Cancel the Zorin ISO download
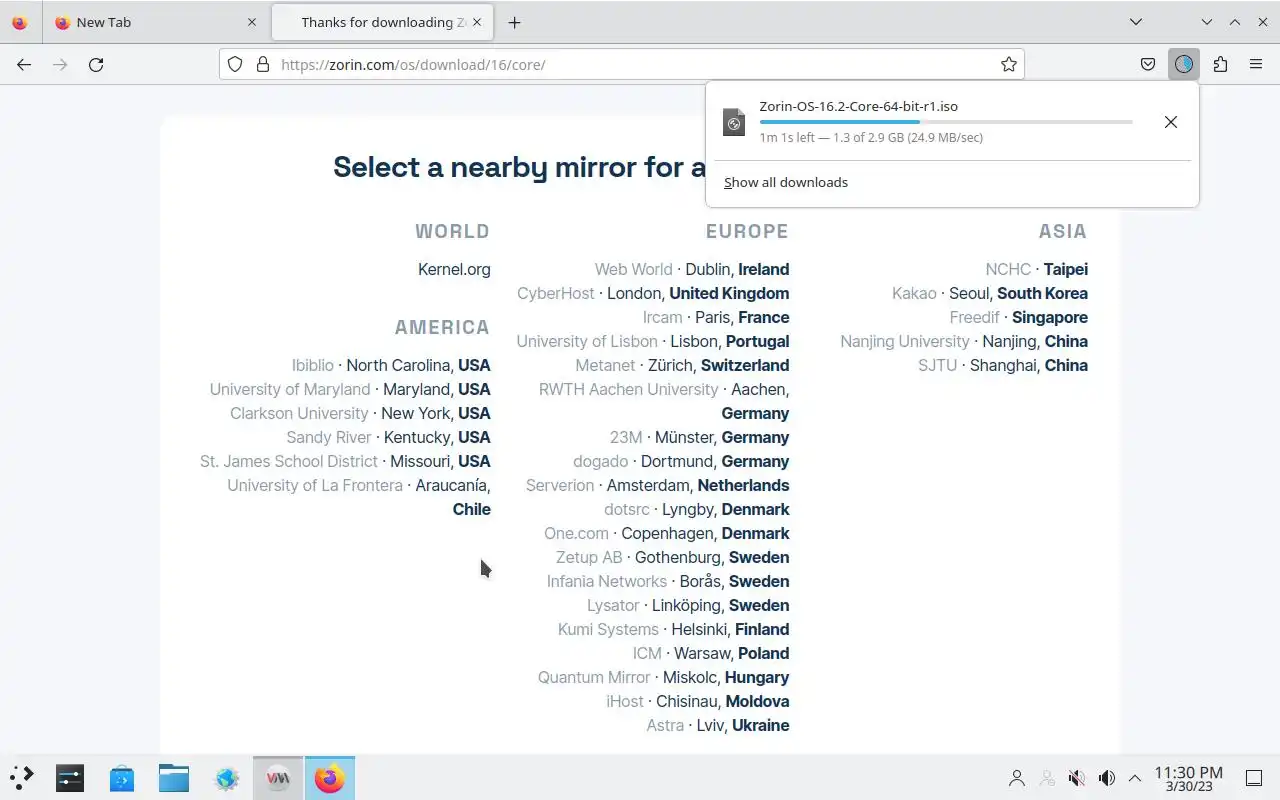 click(1170, 122)
